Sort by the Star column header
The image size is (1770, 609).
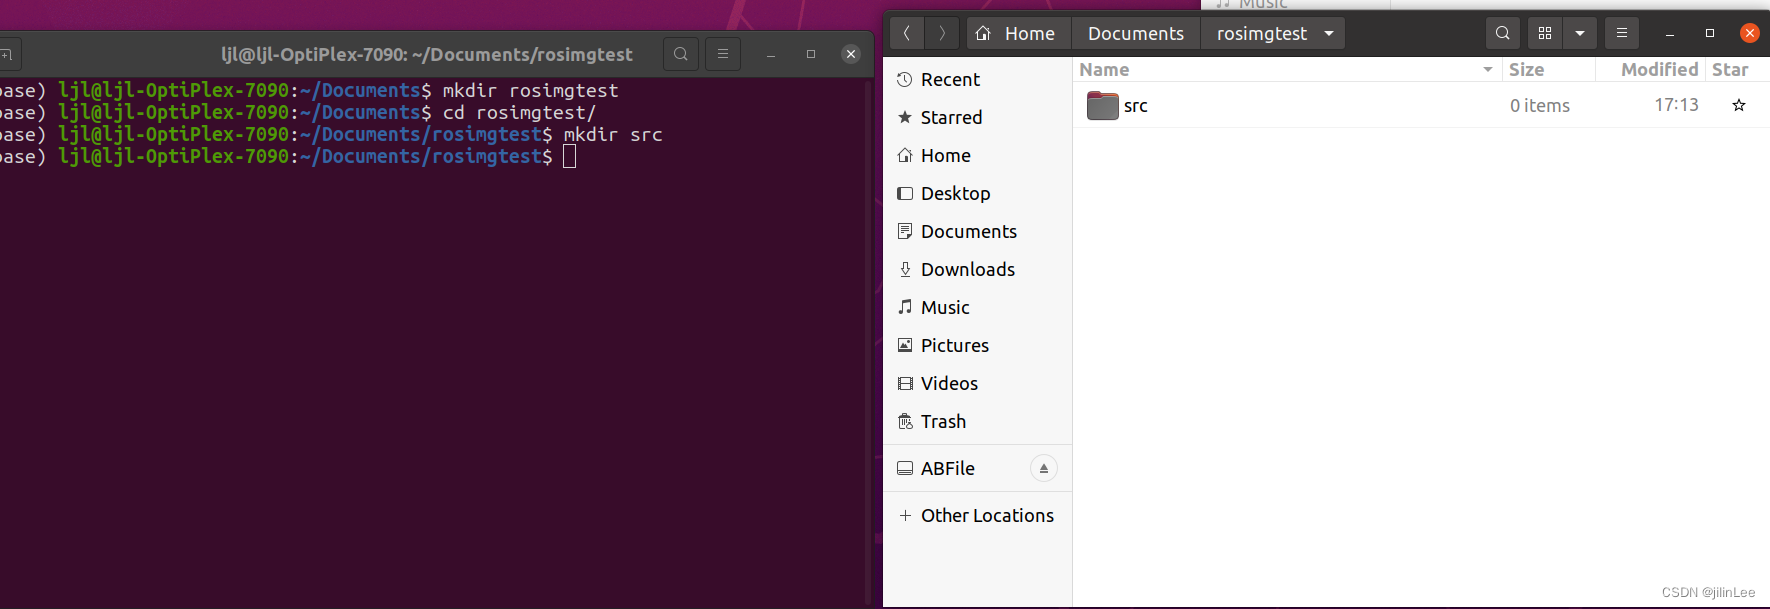[1738, 69]
